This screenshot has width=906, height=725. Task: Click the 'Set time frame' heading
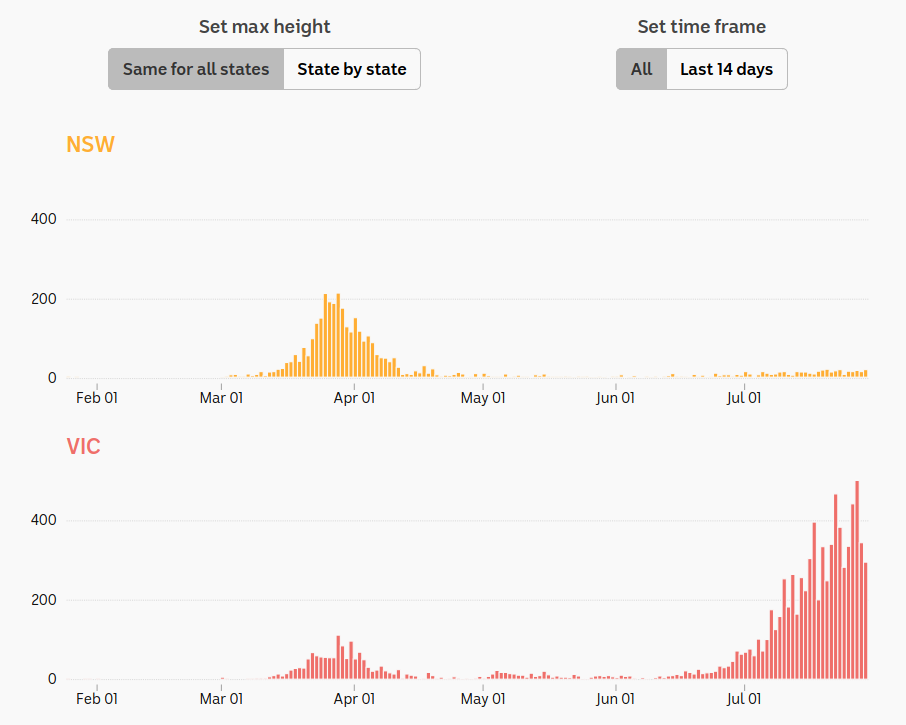tap(701, 27)
